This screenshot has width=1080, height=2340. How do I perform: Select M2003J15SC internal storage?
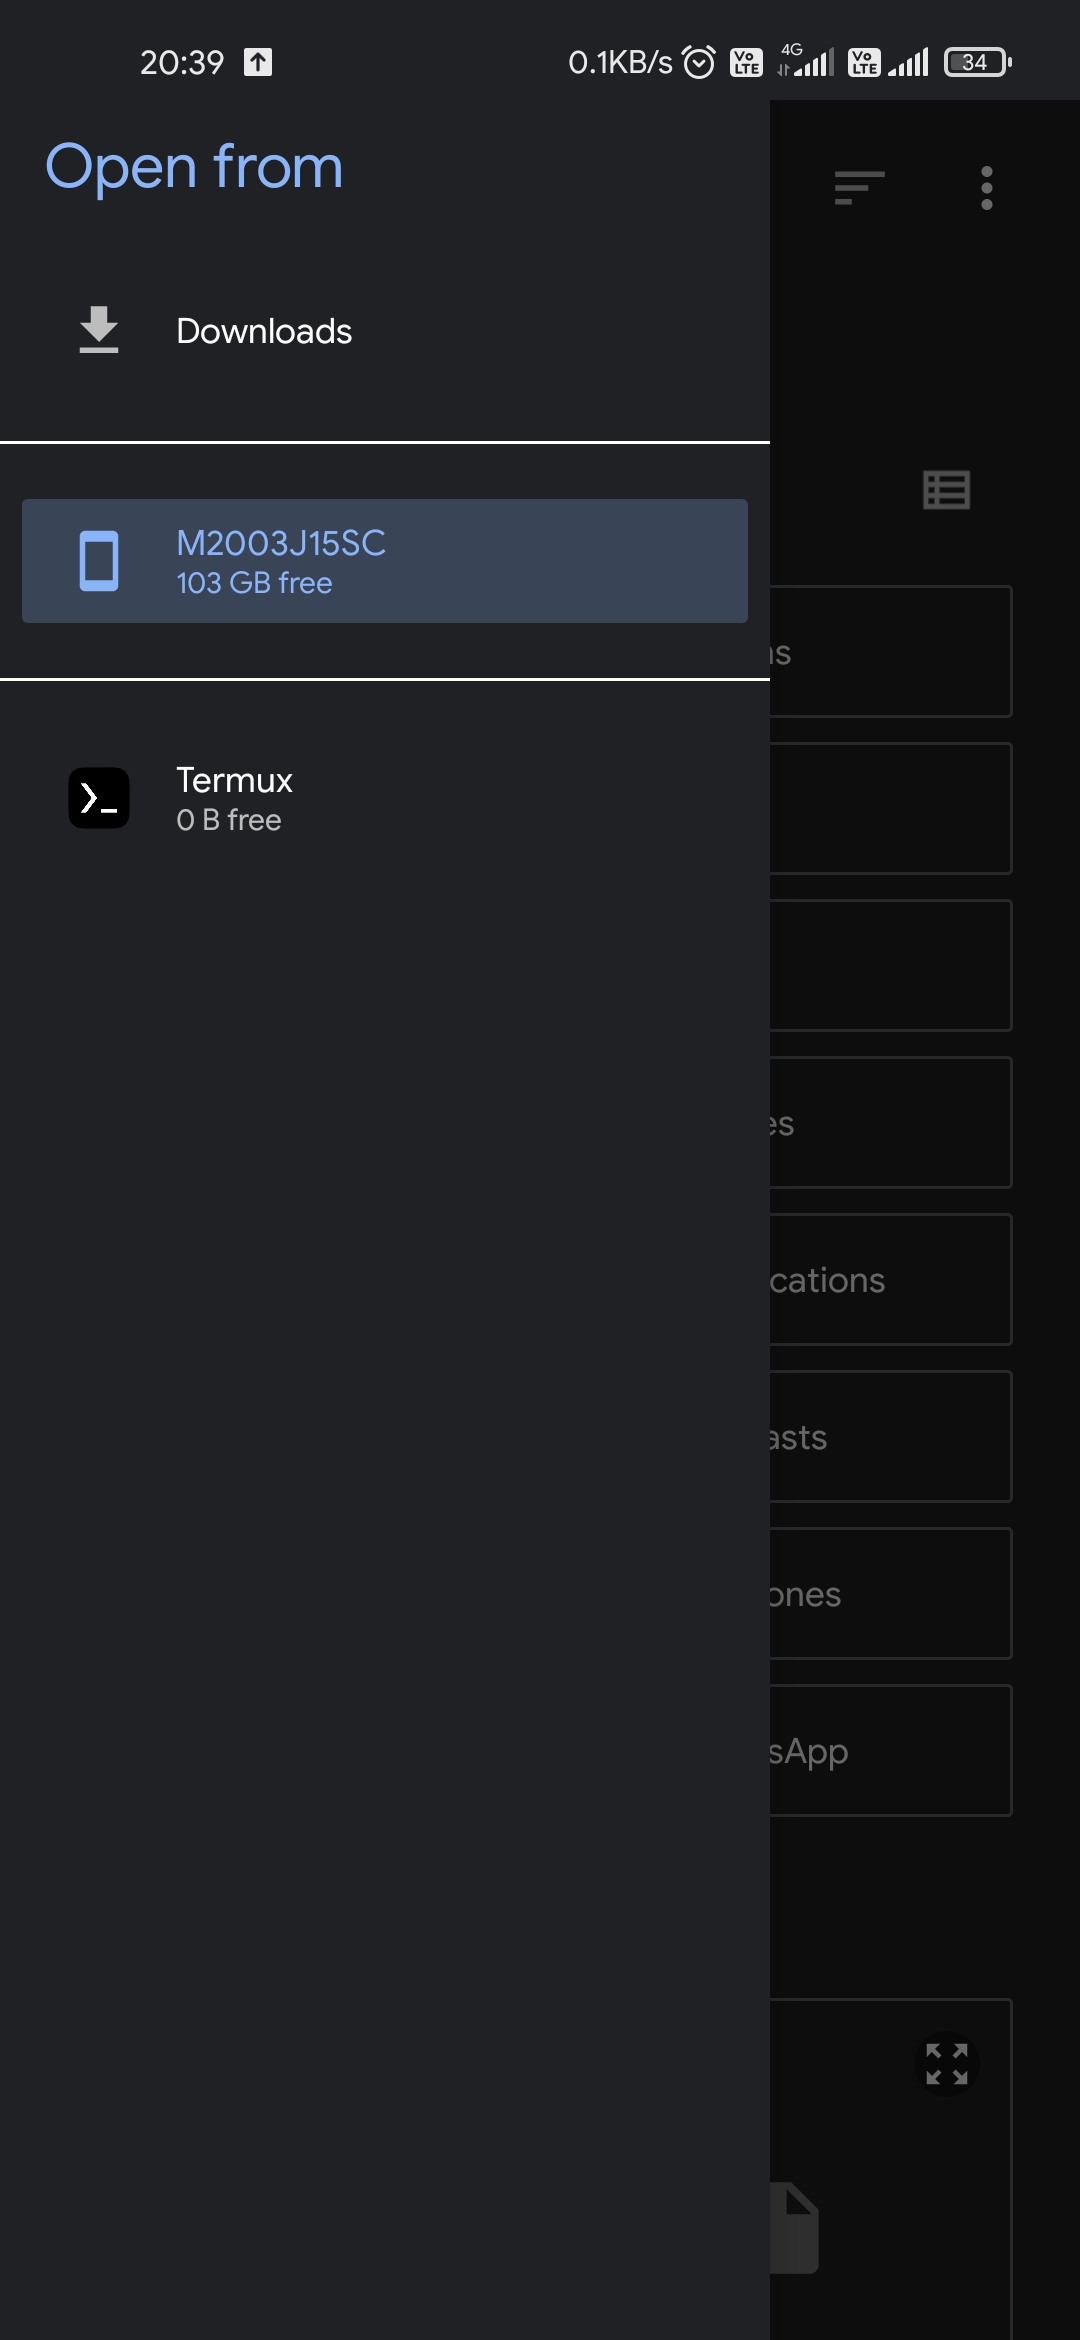click(x=384, y=561)
